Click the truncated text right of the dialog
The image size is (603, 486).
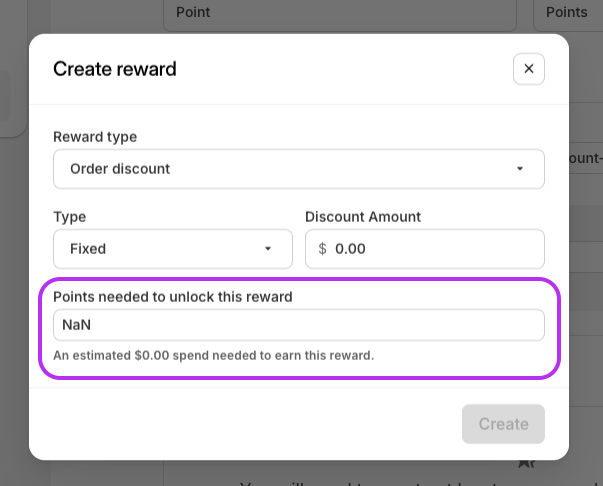coord(584,159)
